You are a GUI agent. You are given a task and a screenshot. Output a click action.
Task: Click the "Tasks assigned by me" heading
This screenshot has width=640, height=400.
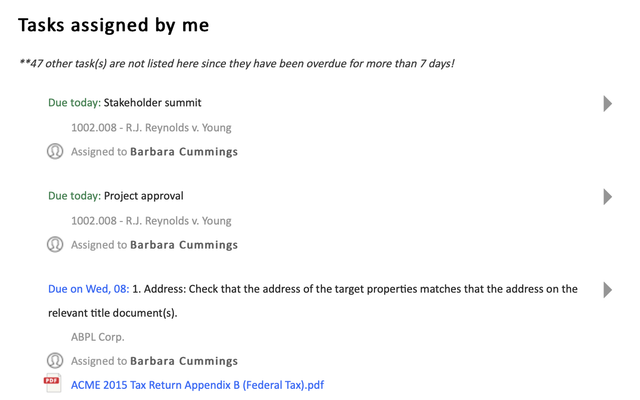click(114, 25)
